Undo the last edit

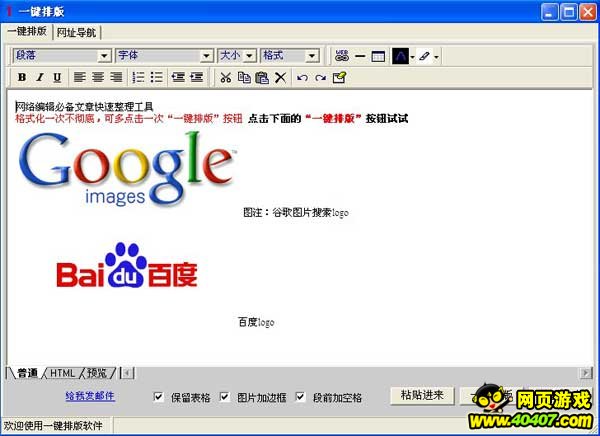[302, 78]
